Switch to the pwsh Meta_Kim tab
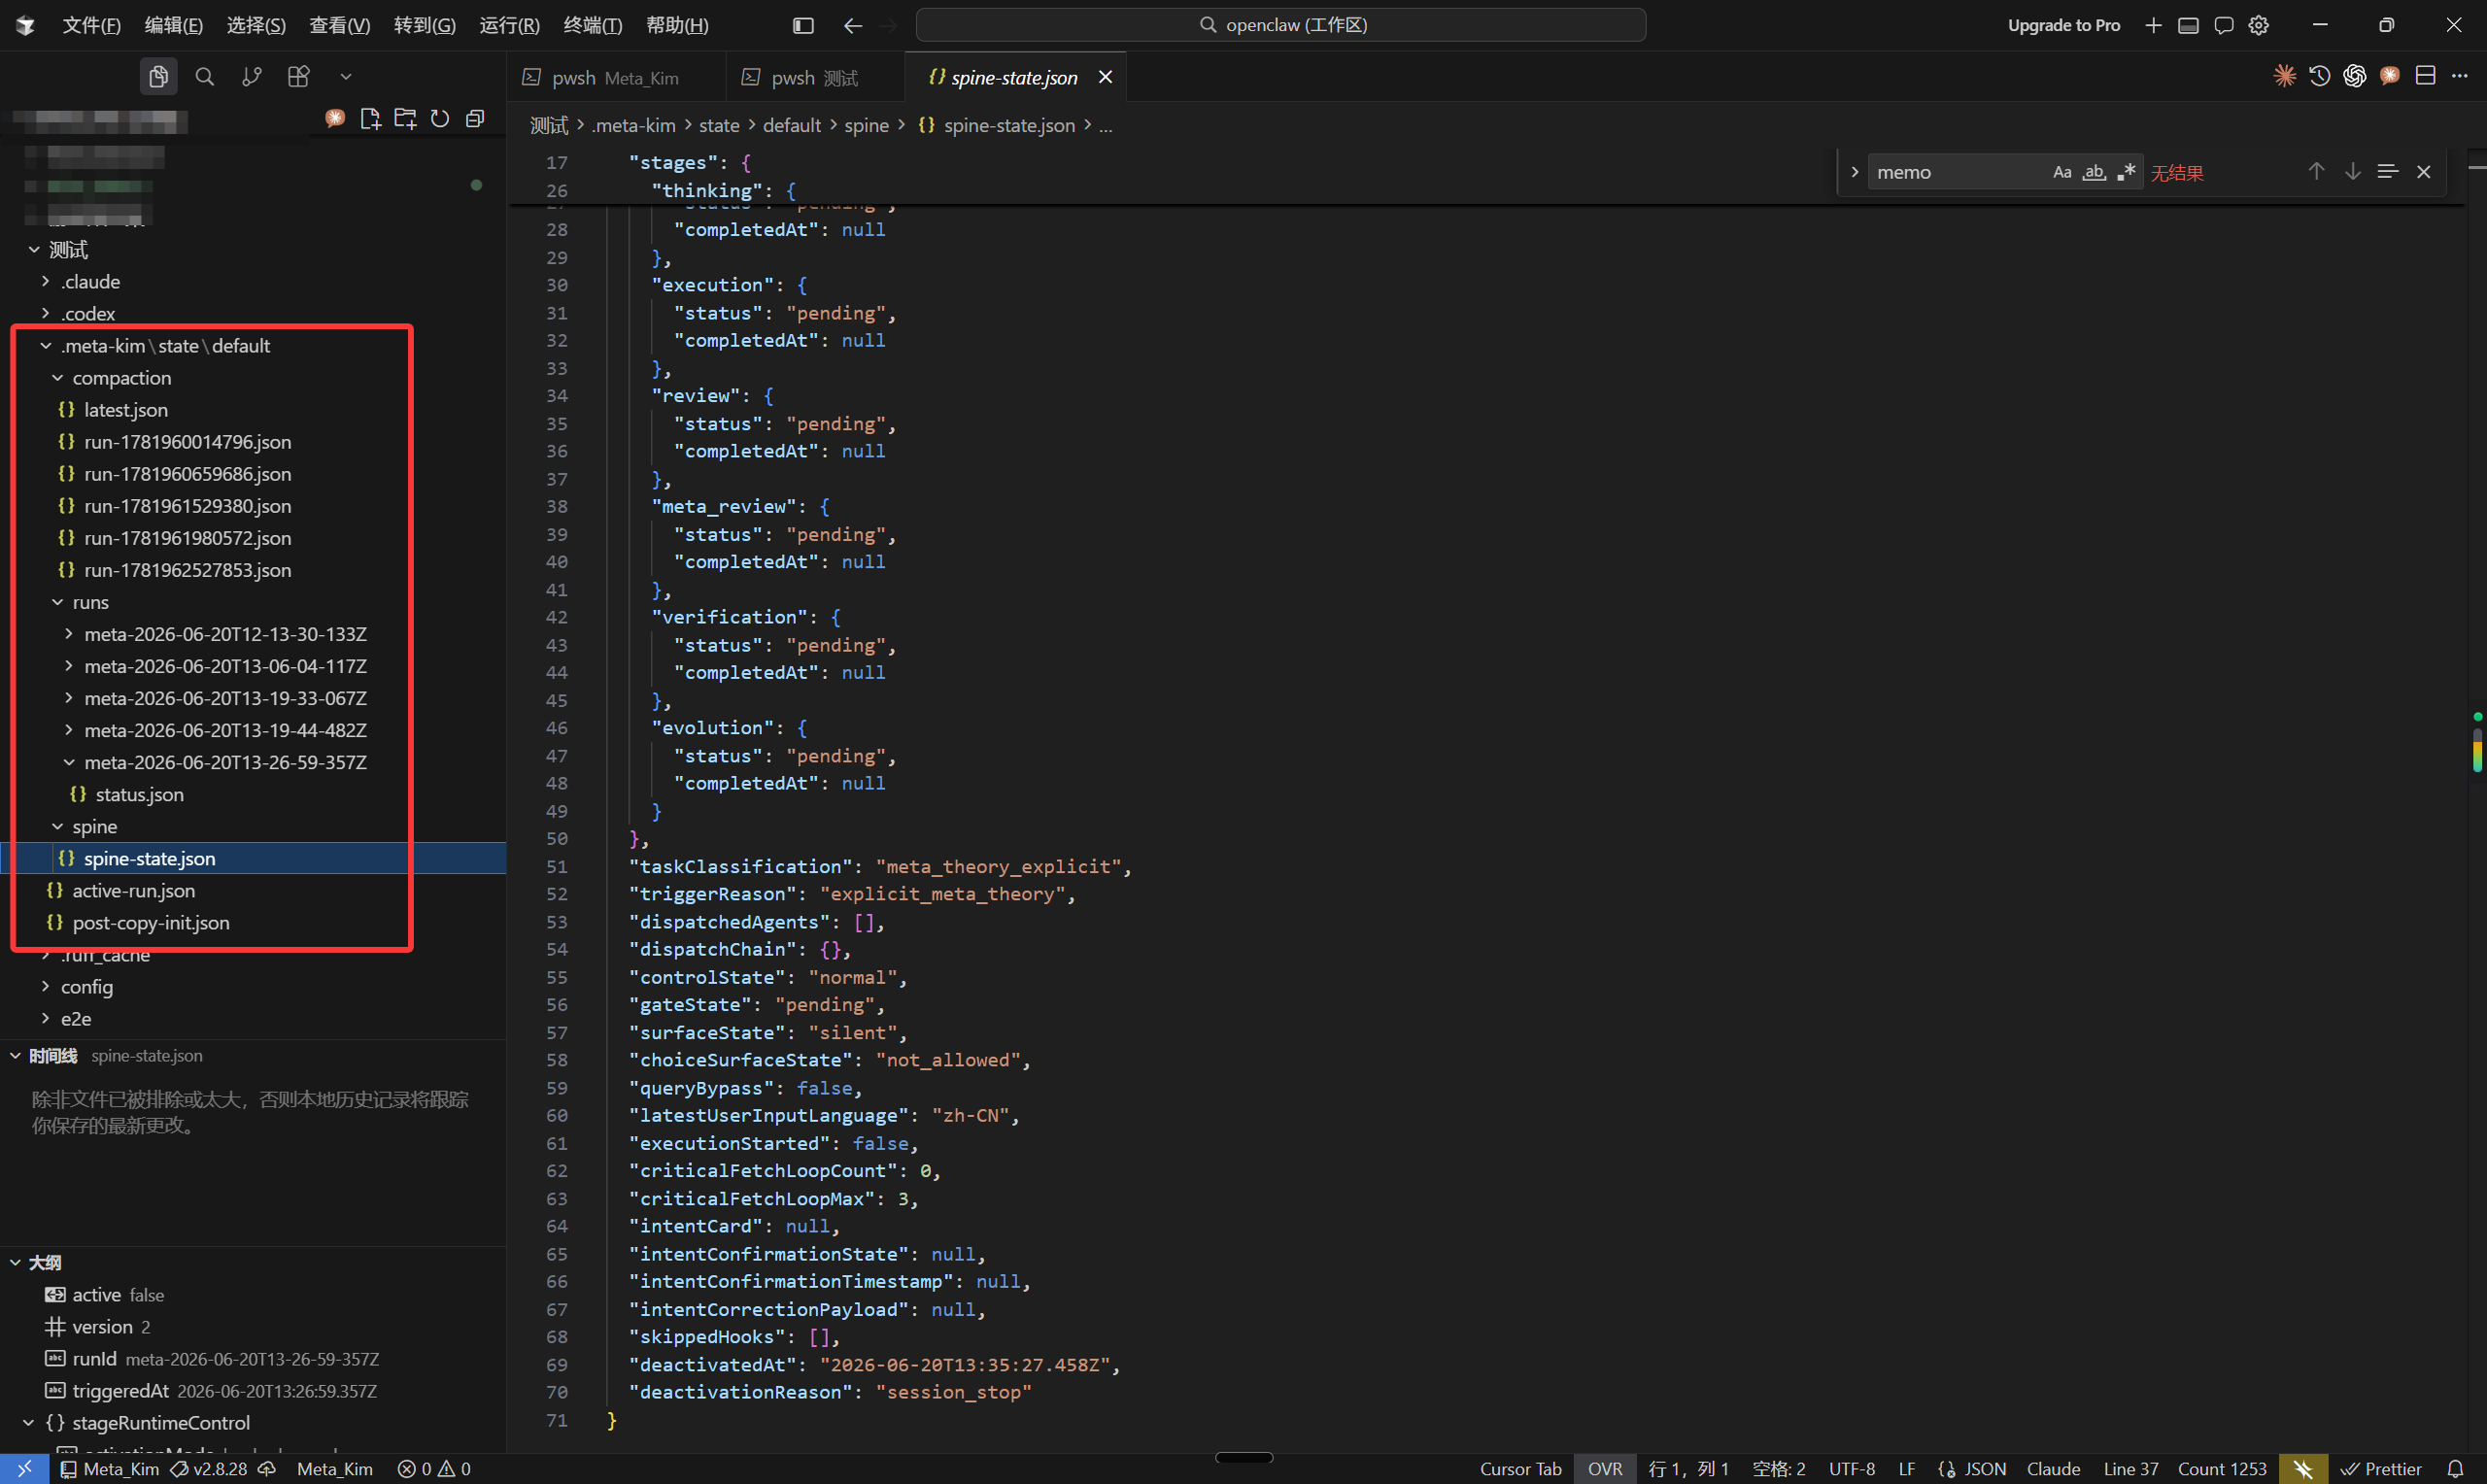 coord(614,77)
